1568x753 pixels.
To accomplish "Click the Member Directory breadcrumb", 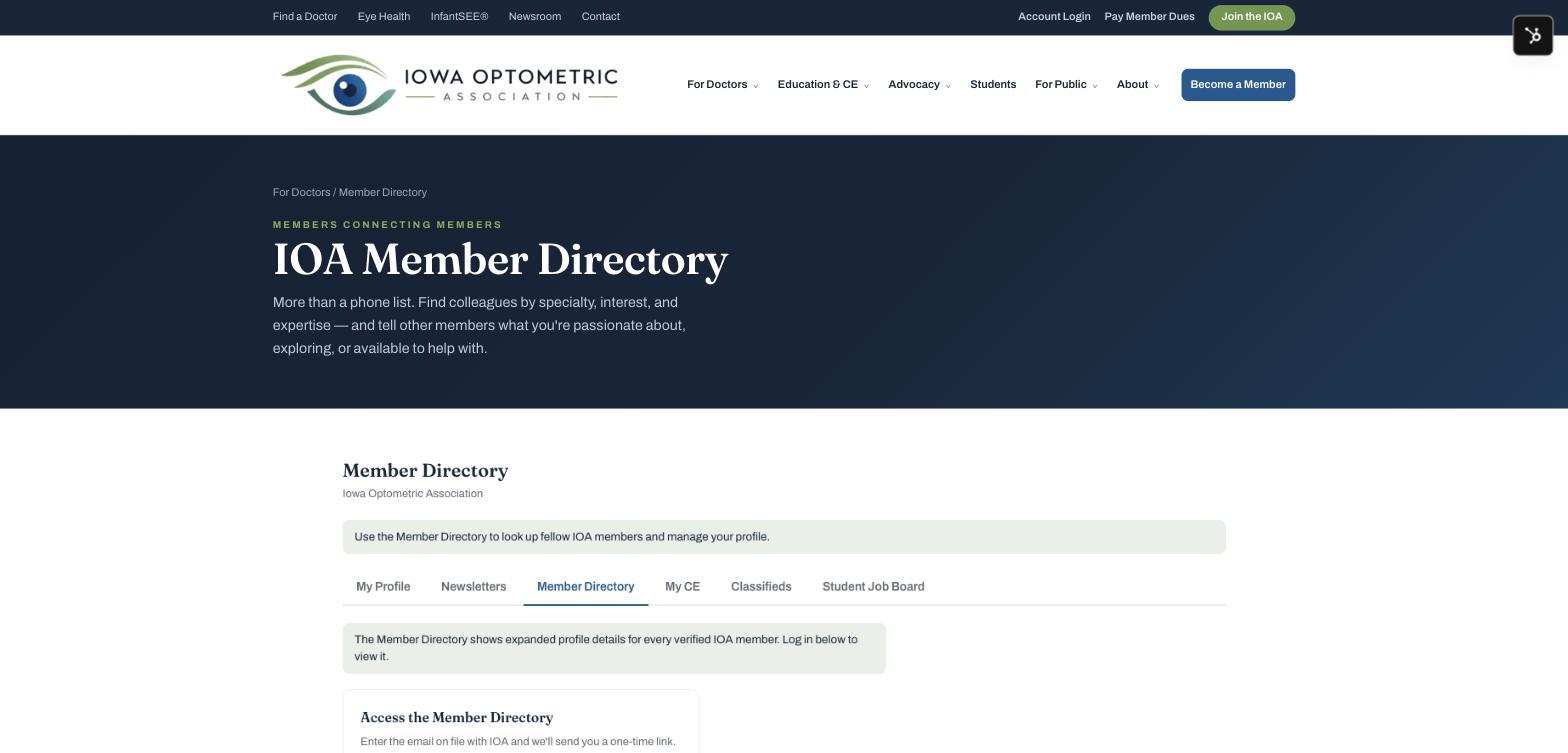I will point(383,193).
